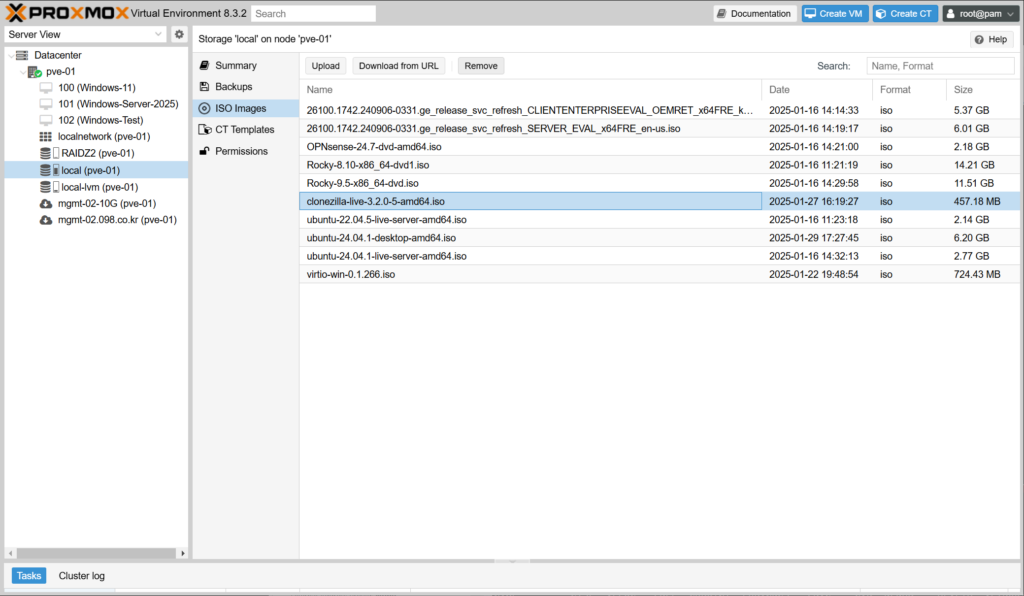The height and width of the screenshot is (596, 1024).
Task: Switch to the CT Templates section
Action: click(244, 130)
